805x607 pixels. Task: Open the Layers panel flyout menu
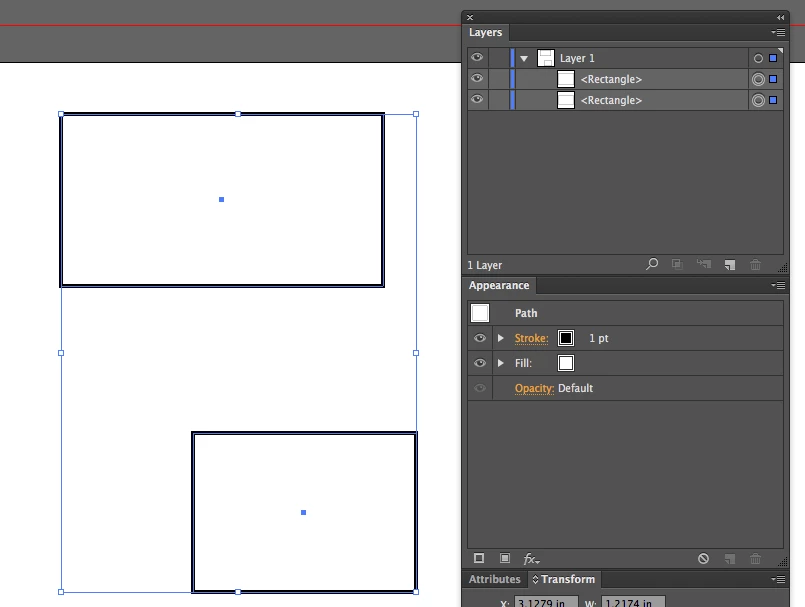pyautogui.click(x=778, y=32)
